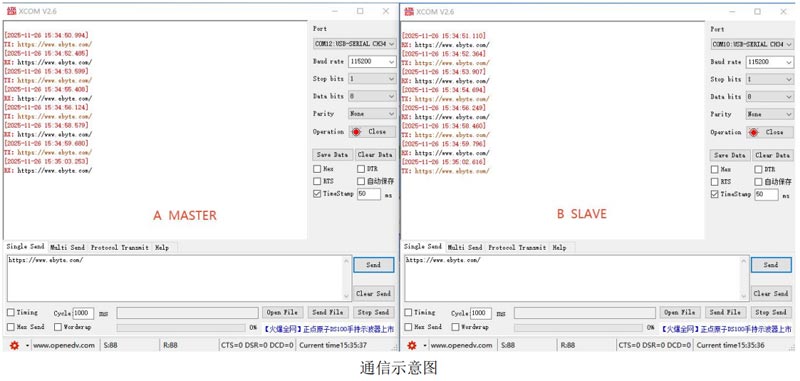Toggle 自动保存 checkbox in master window
Screen dimensions: 800x381
click(x=361, y=181)
